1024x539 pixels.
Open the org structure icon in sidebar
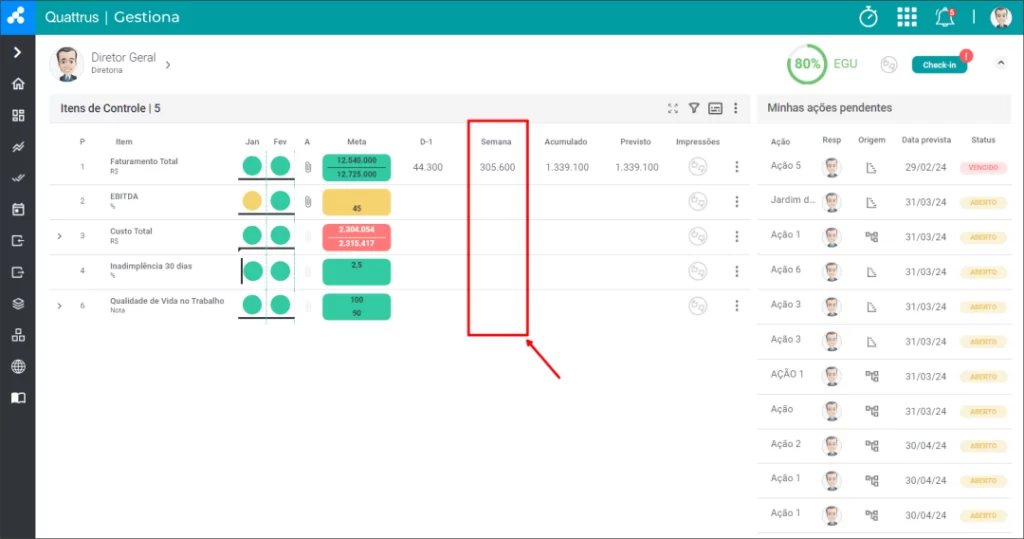point(18,335)
